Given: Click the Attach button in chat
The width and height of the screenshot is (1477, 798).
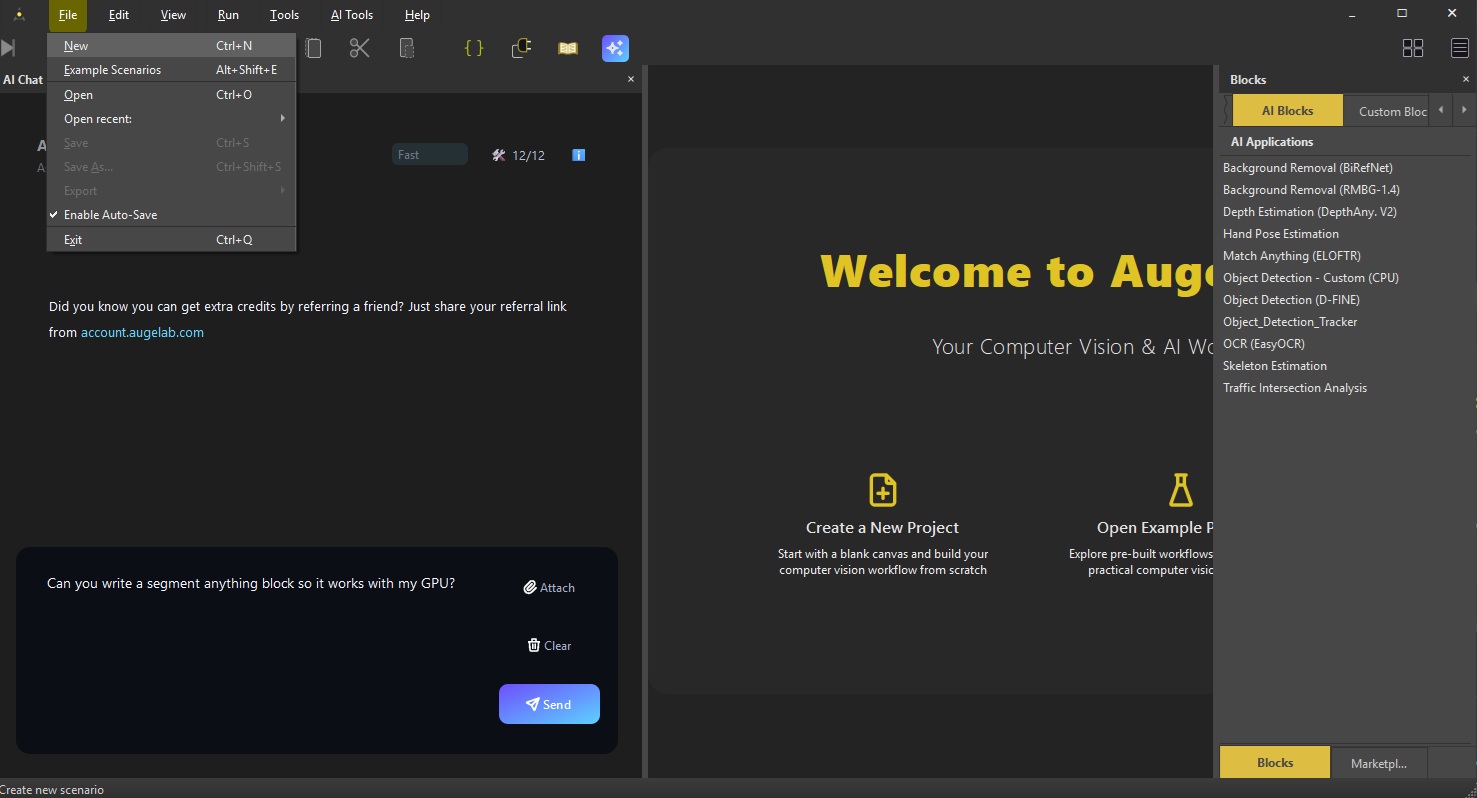Looking at the screenshot, I should click(x=549, y=588).
